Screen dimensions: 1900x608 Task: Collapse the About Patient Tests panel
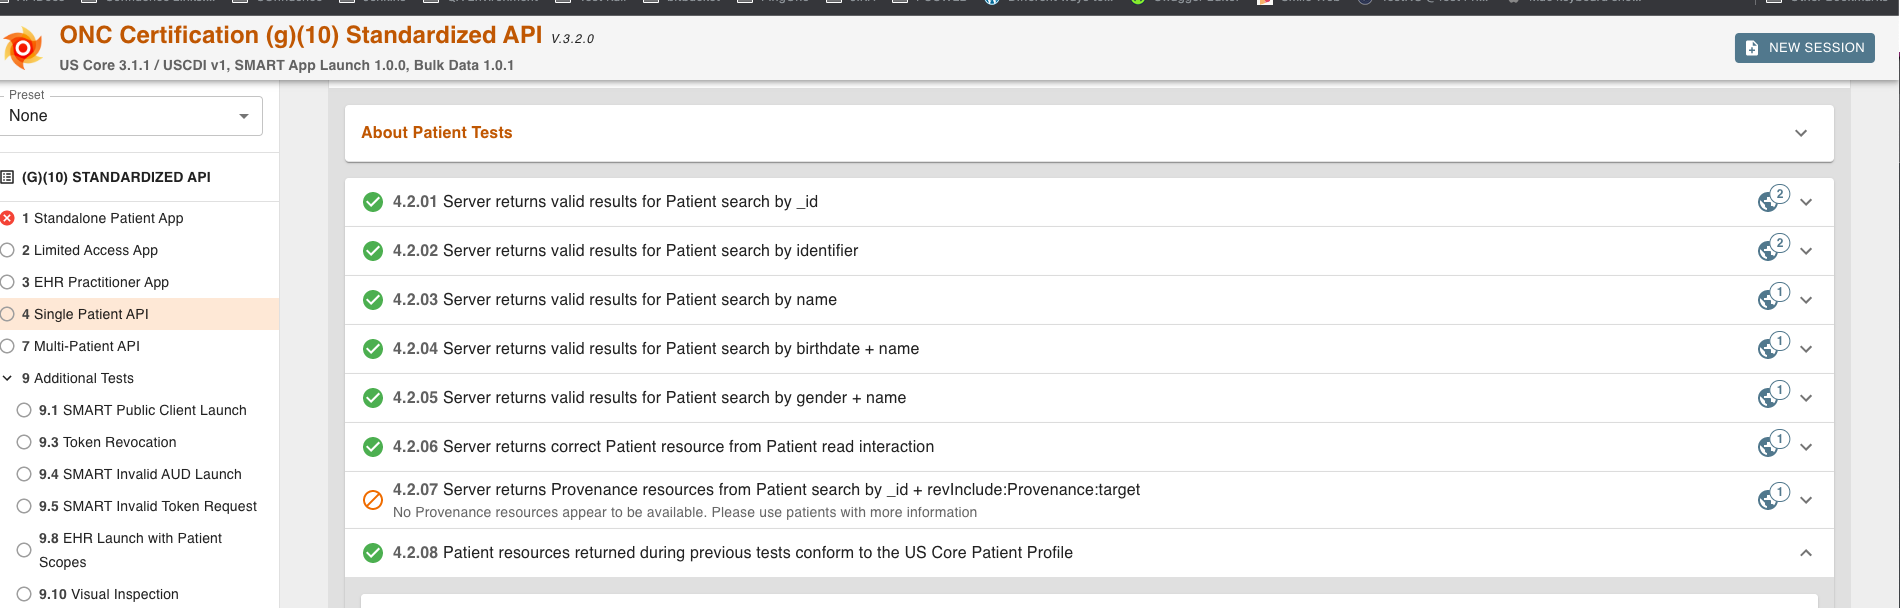[1803, 132]
